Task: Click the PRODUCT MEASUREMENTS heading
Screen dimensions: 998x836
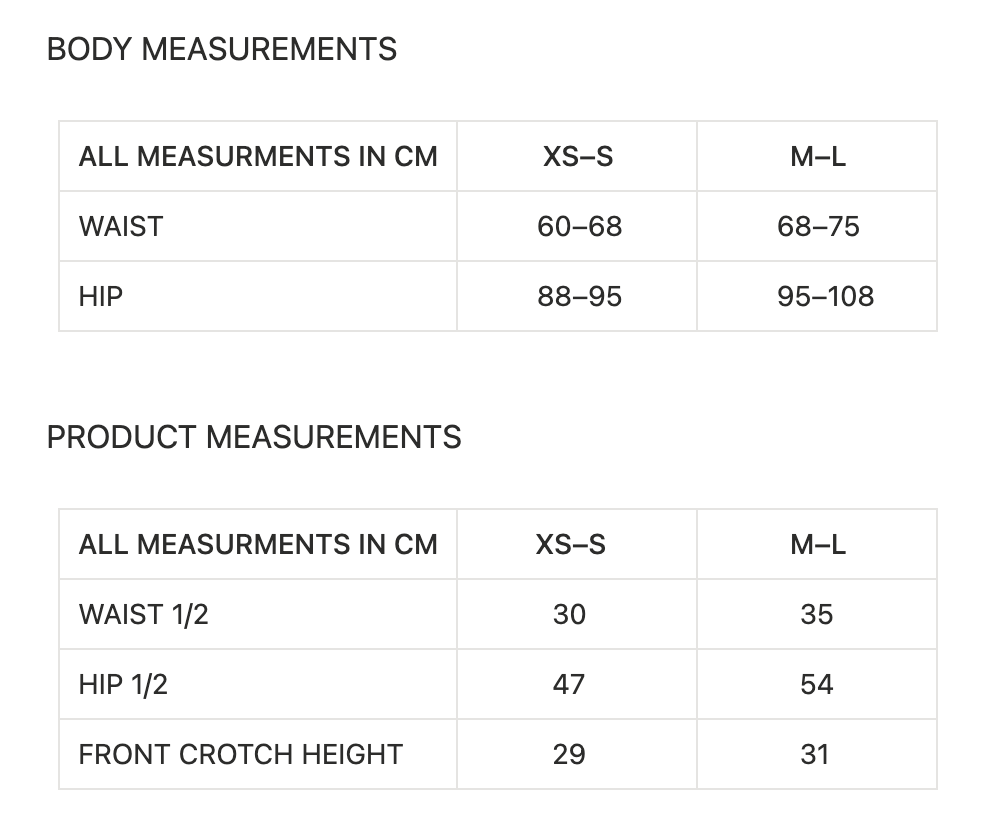Action: tap(254, 437)
